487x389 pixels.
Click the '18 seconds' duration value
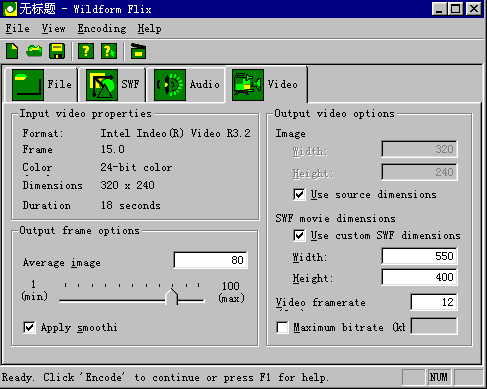coord(131,205)
